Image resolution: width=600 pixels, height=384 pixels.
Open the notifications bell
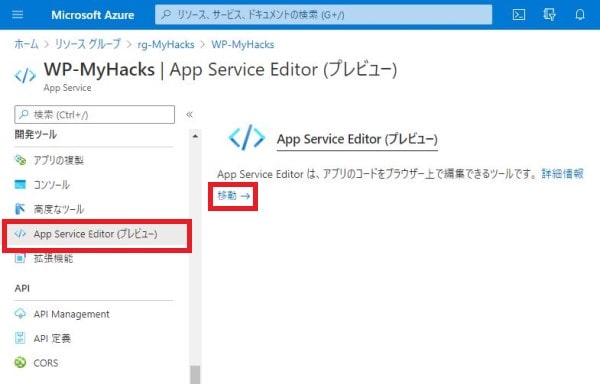tap(580, 15)
